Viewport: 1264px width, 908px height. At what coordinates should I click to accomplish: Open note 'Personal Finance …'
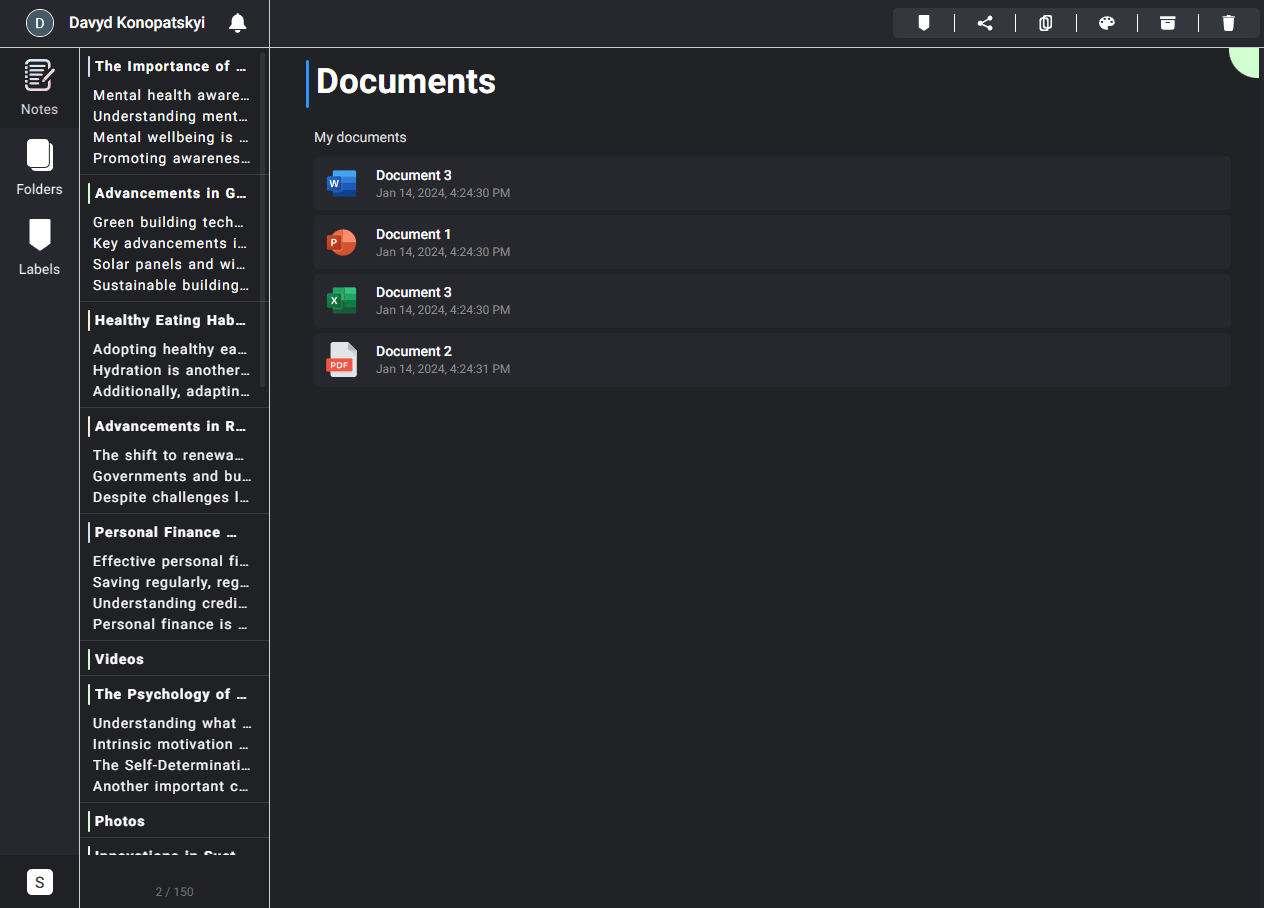(x=166, y=532)
